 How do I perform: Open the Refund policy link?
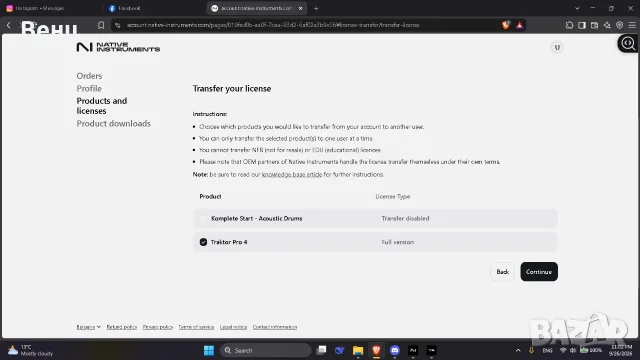click(x=122, y=327)
